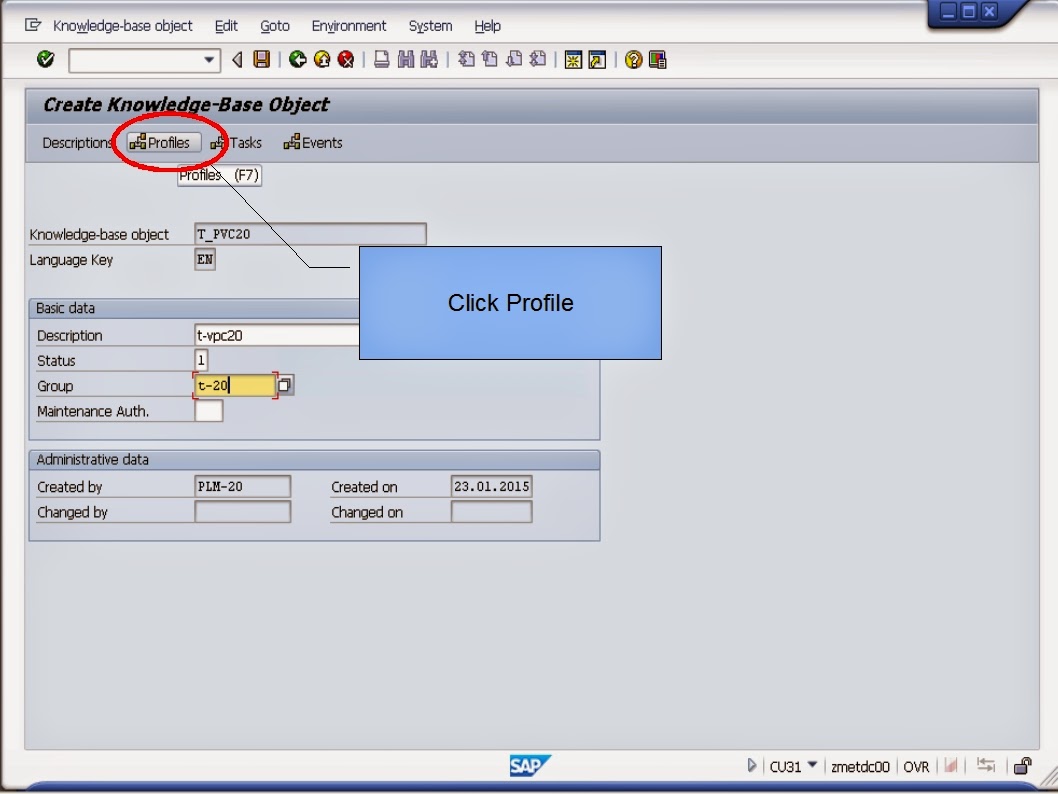Click the Events button
This screenshot has width=1058, height=794.
coord(313,142)
